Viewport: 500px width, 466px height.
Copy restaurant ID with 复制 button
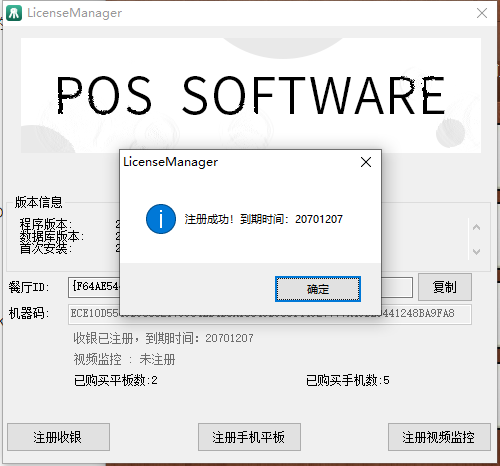[445, 287]
